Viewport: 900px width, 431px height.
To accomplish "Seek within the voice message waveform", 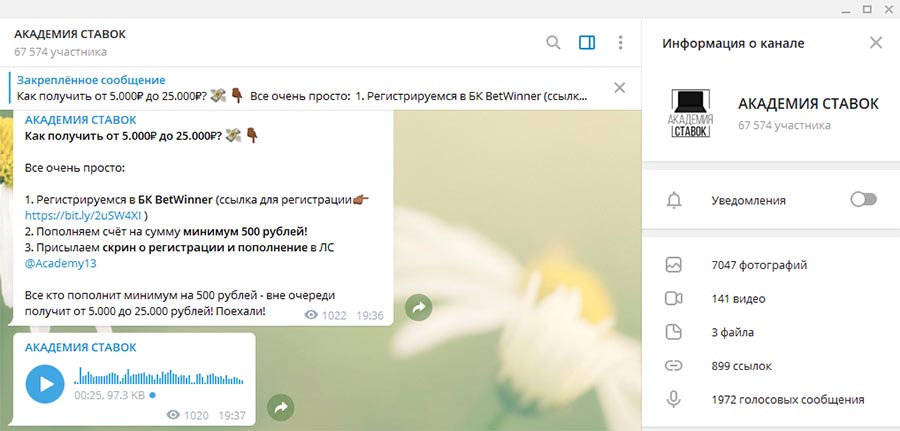I will click(159, 377).
